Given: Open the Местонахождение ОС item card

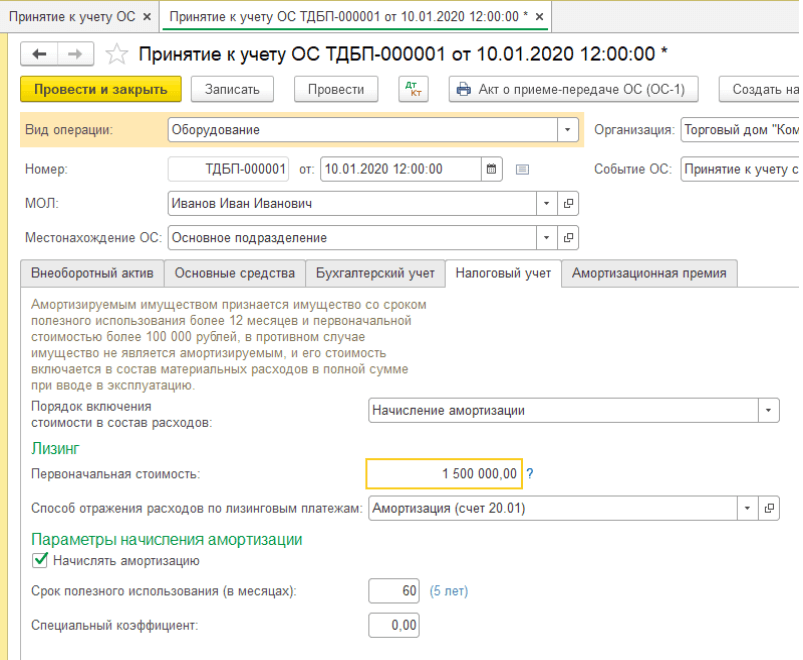Looking at the screenshot, I should (x=569, y=238).
